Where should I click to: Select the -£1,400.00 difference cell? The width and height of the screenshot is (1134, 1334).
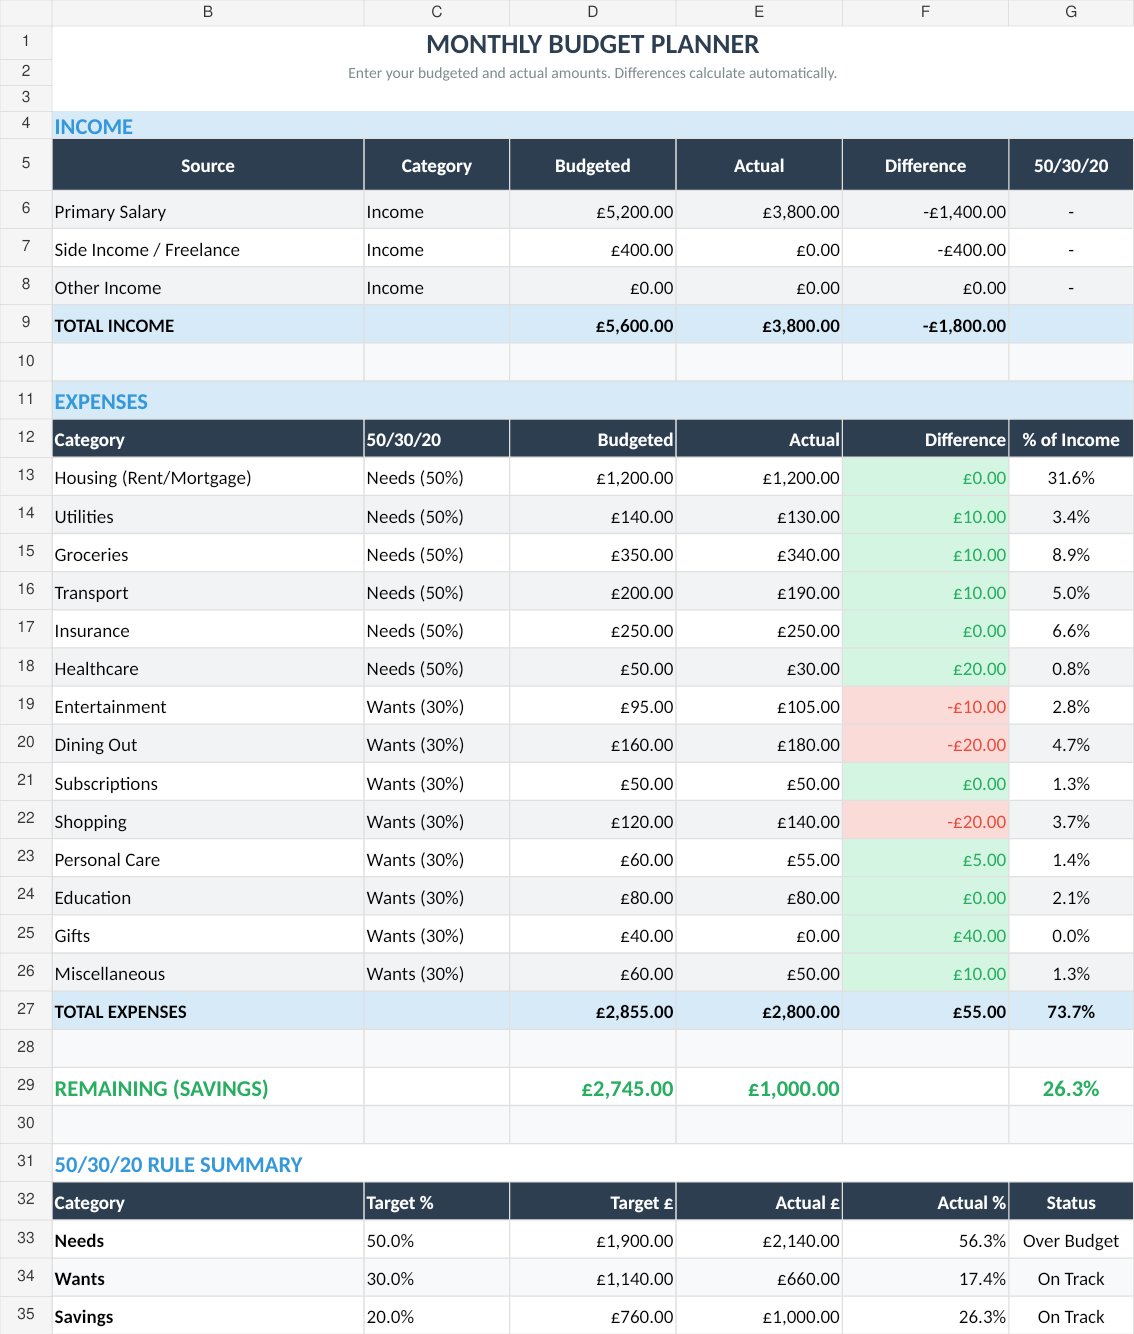[x=925, y=211]
